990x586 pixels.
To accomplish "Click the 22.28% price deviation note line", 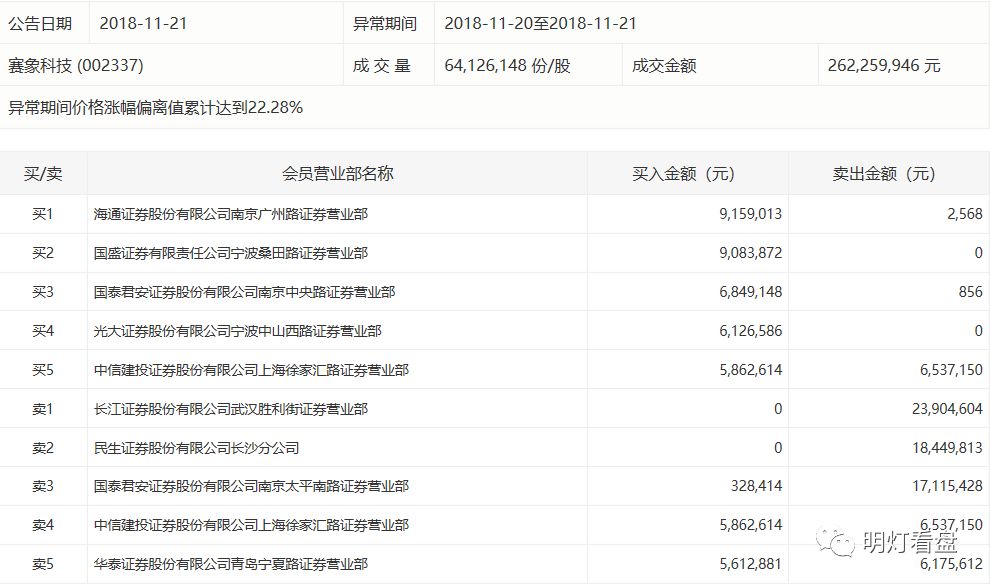I will click(155, 108).
